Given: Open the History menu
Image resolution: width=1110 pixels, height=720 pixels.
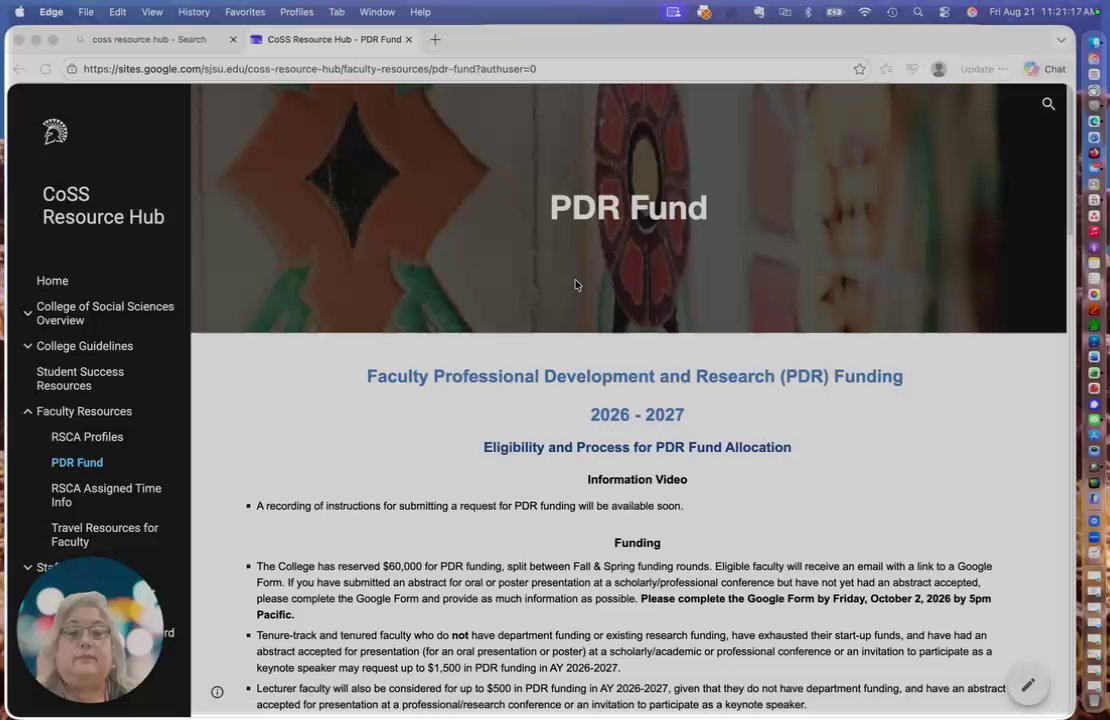Looking at the screenshot, I should 193,12.
